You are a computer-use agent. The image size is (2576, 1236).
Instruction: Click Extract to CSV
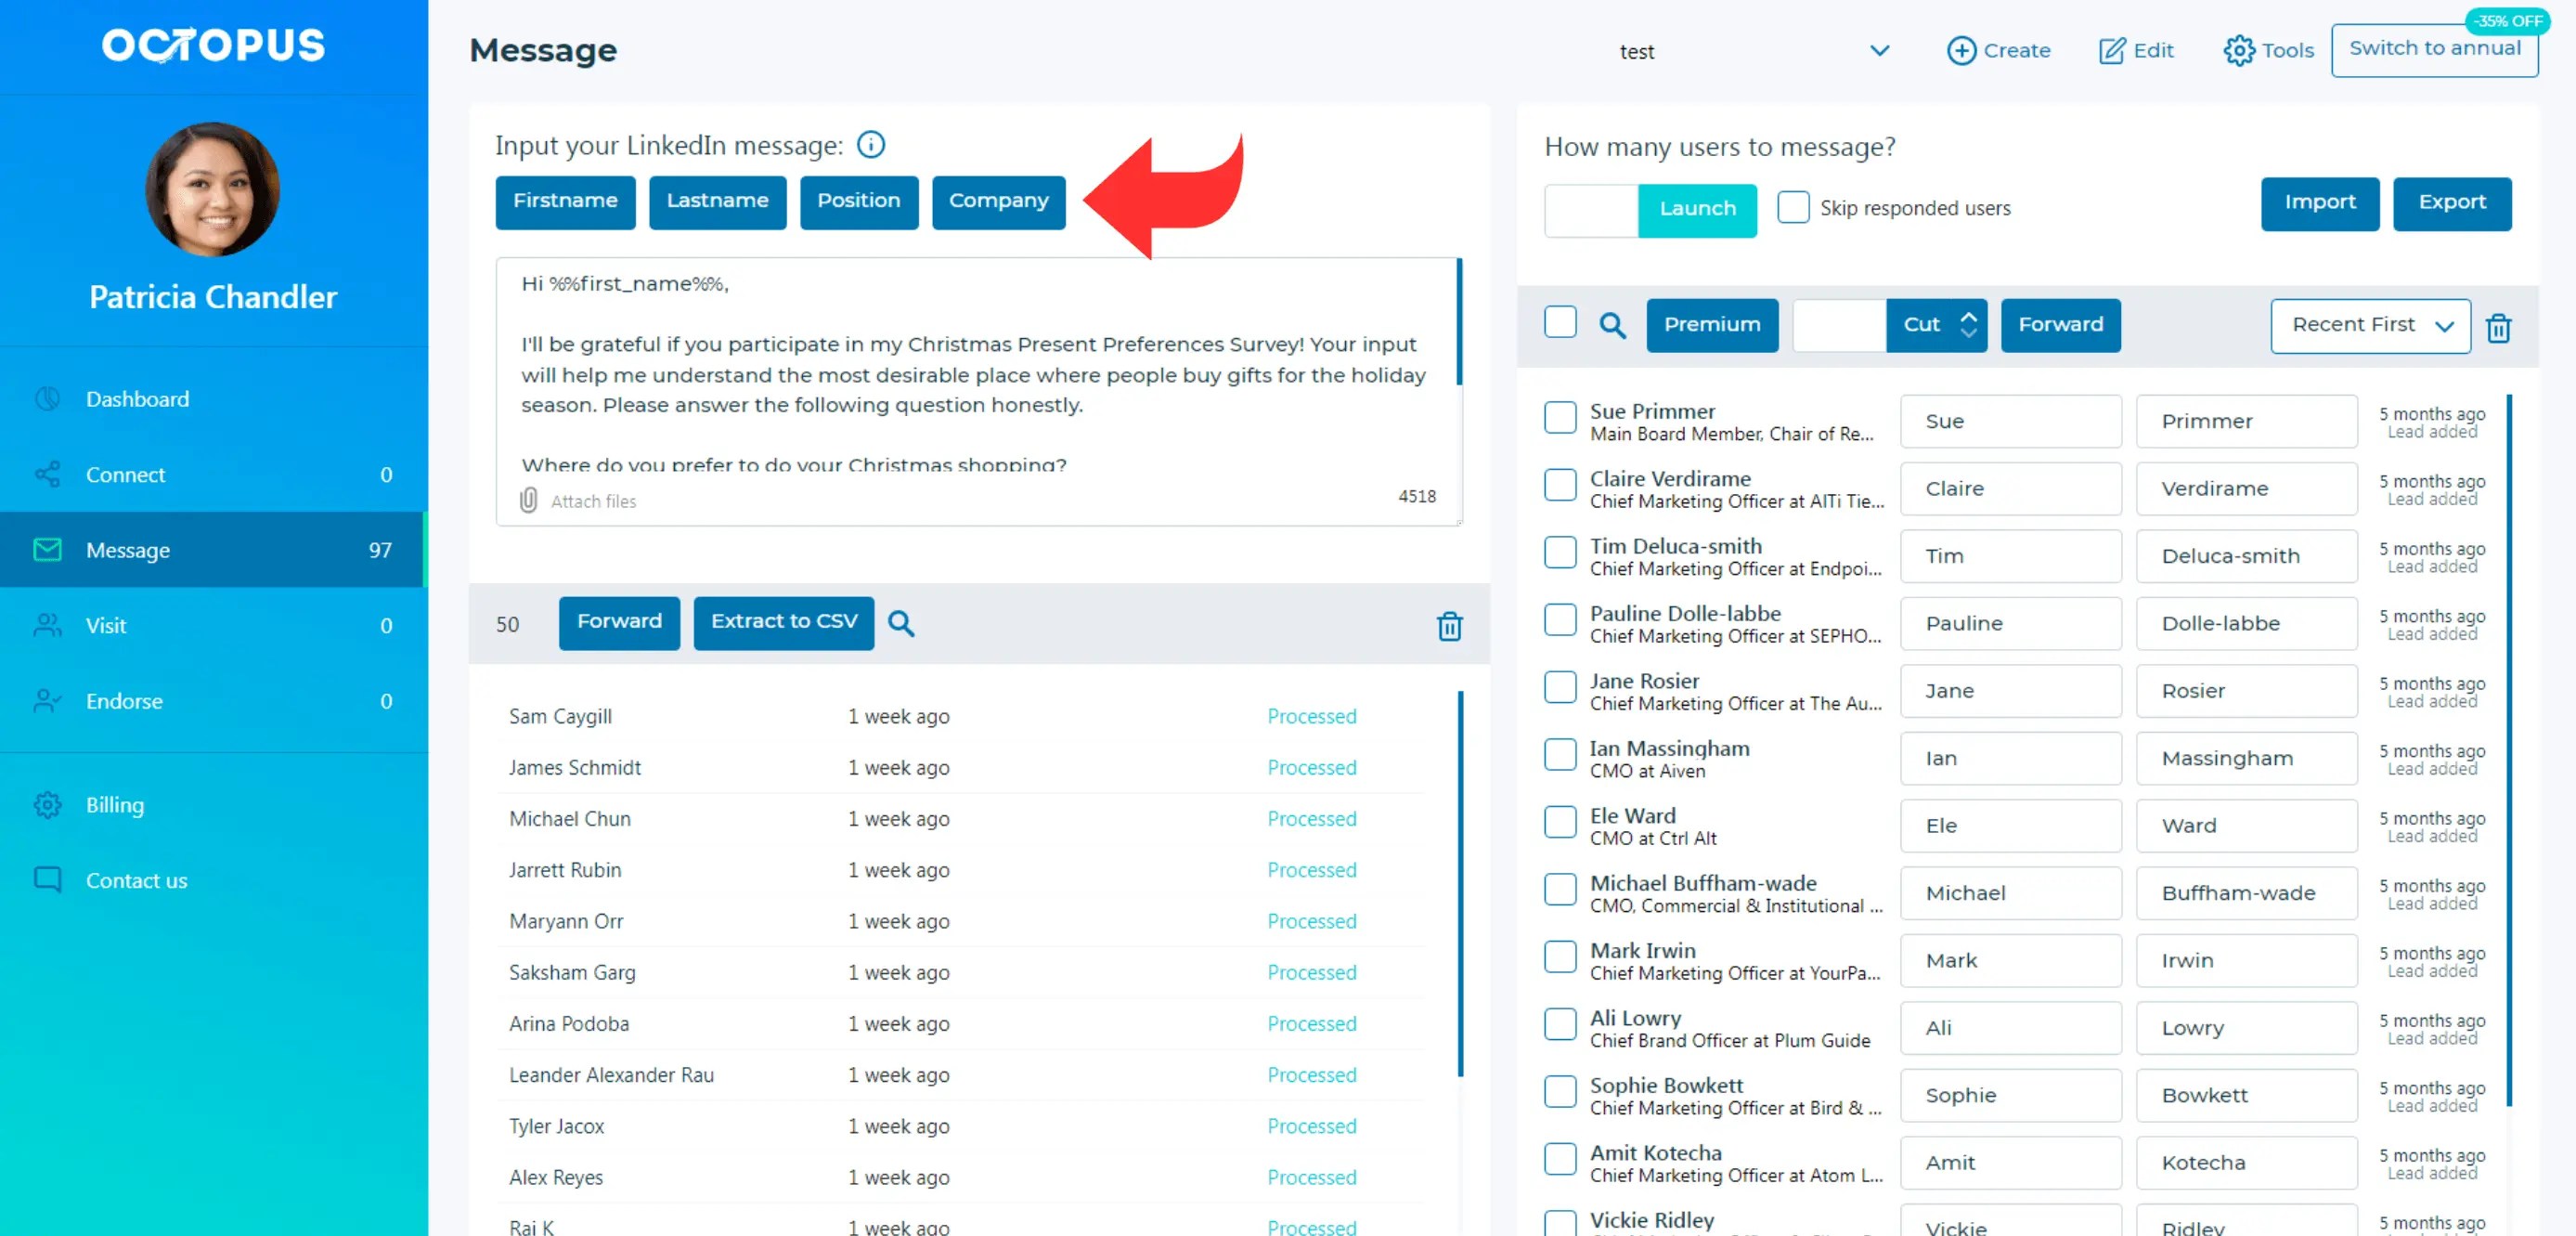[784, 622]
